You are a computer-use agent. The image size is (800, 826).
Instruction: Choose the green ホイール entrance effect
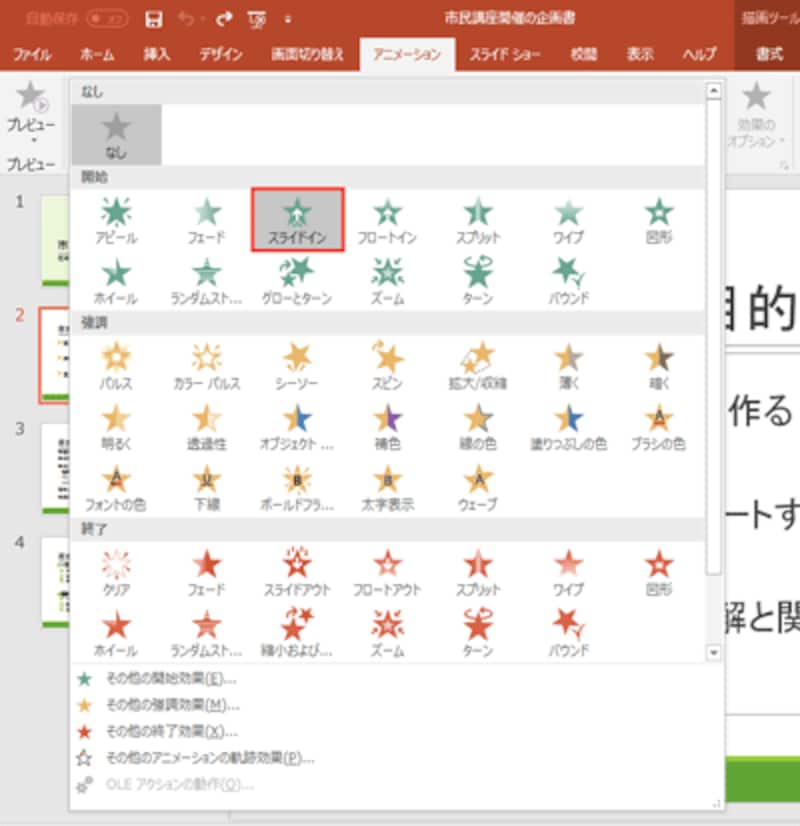(116, 282)
